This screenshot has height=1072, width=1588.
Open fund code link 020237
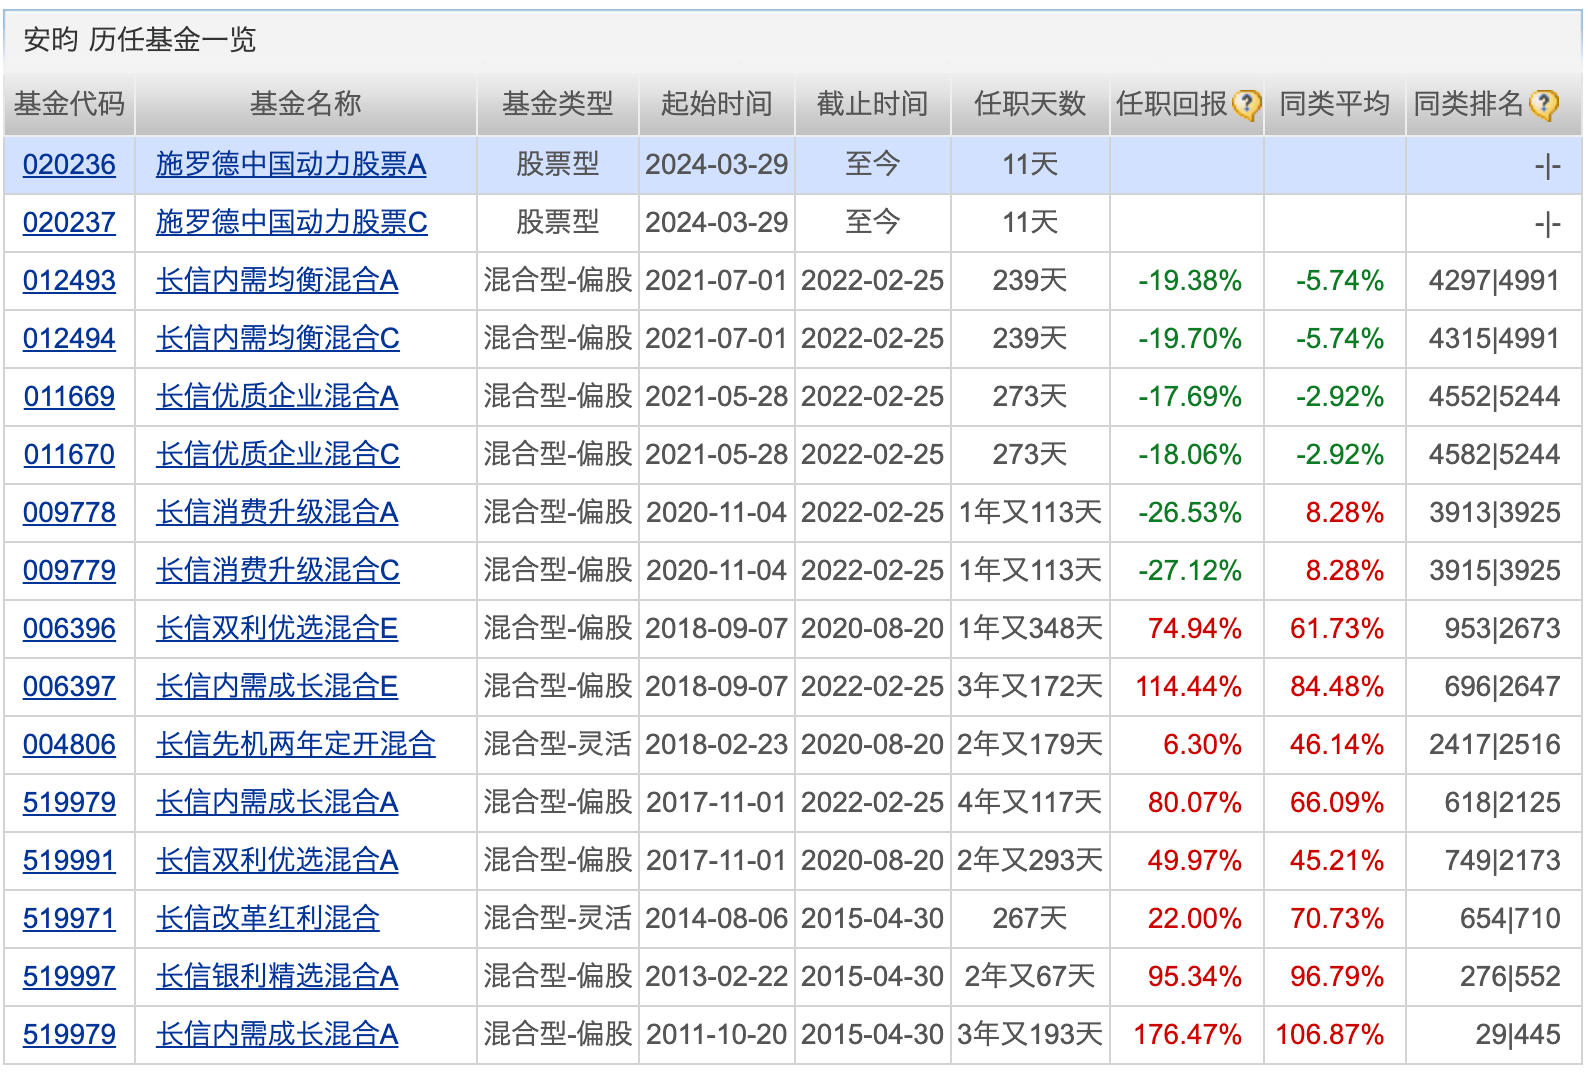pos(69,223)
